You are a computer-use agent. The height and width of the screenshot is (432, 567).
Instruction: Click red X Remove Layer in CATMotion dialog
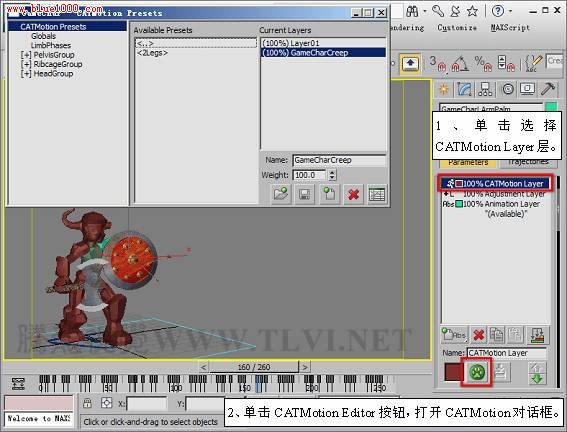tap(353, 194)
